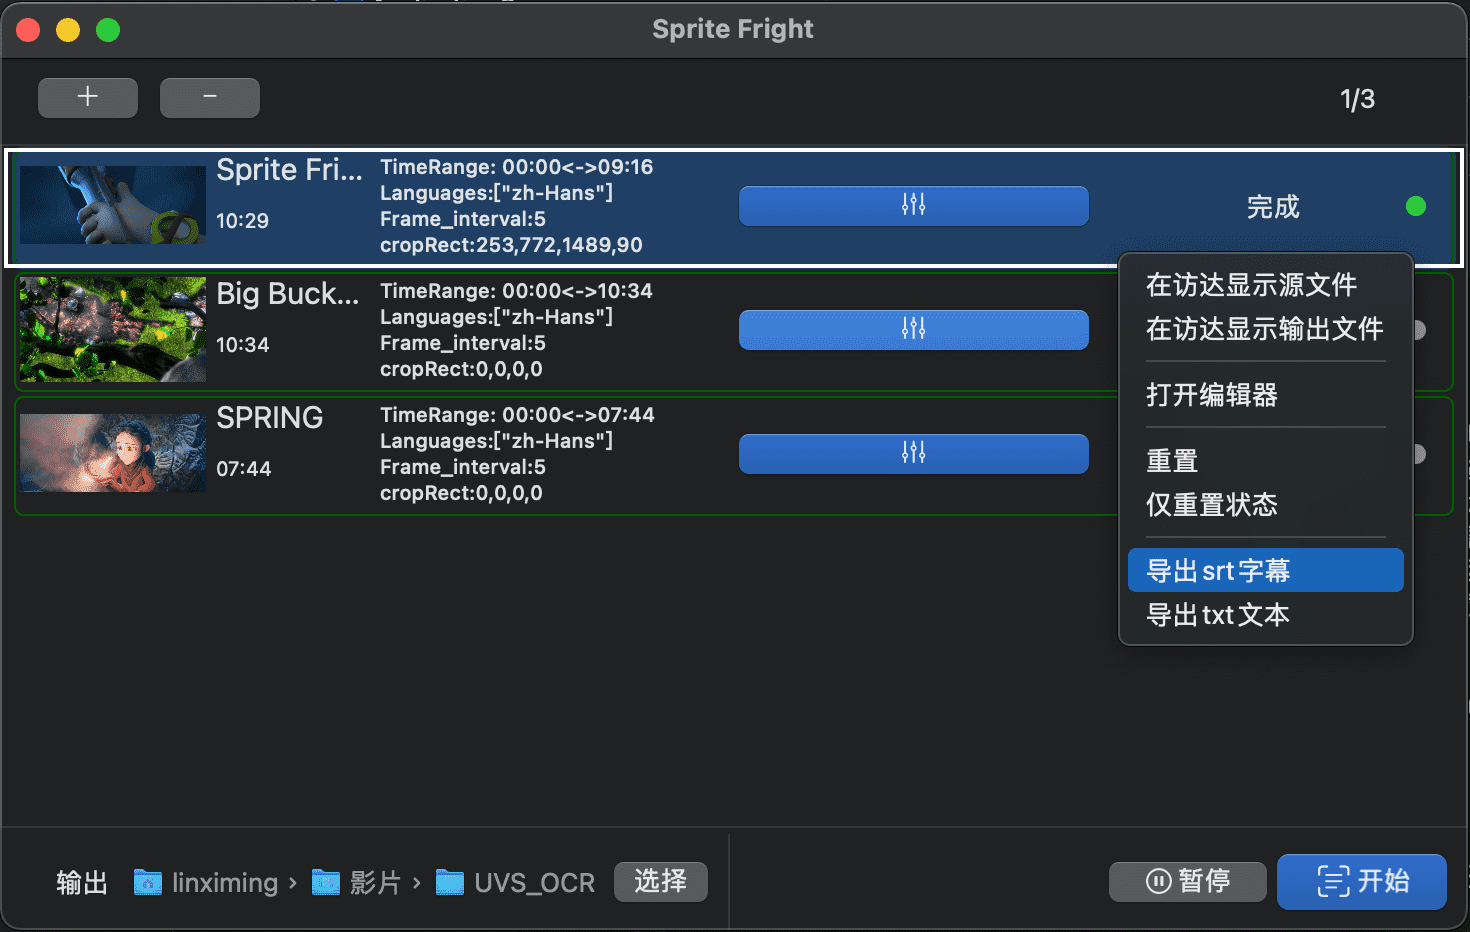Screen dimensions: 1470x932
Task: Click the linximing folder icon in output path
Action: [x=148, y=882]
